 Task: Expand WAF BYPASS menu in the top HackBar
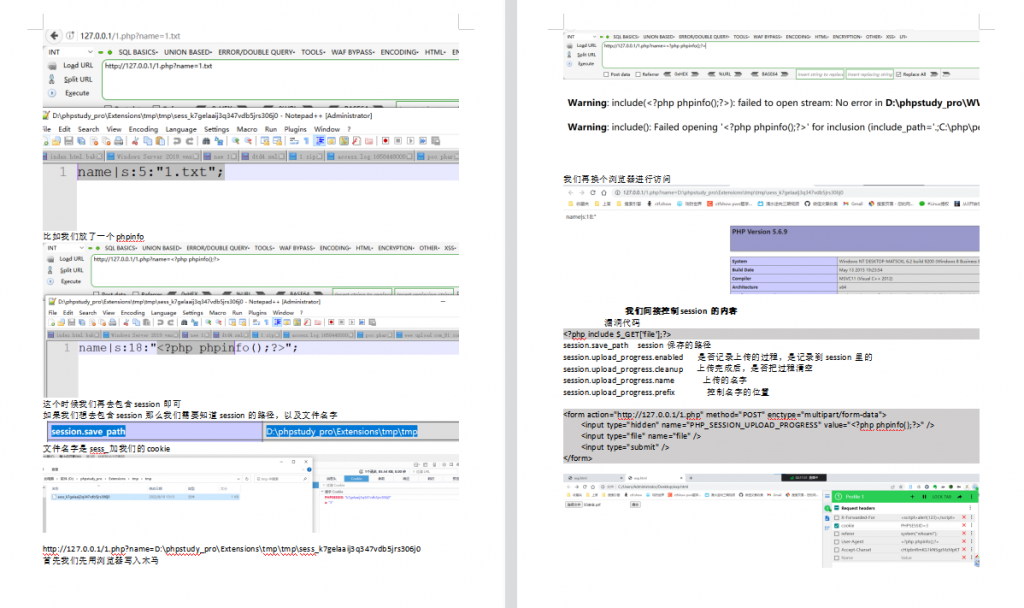tap(353, 52)
